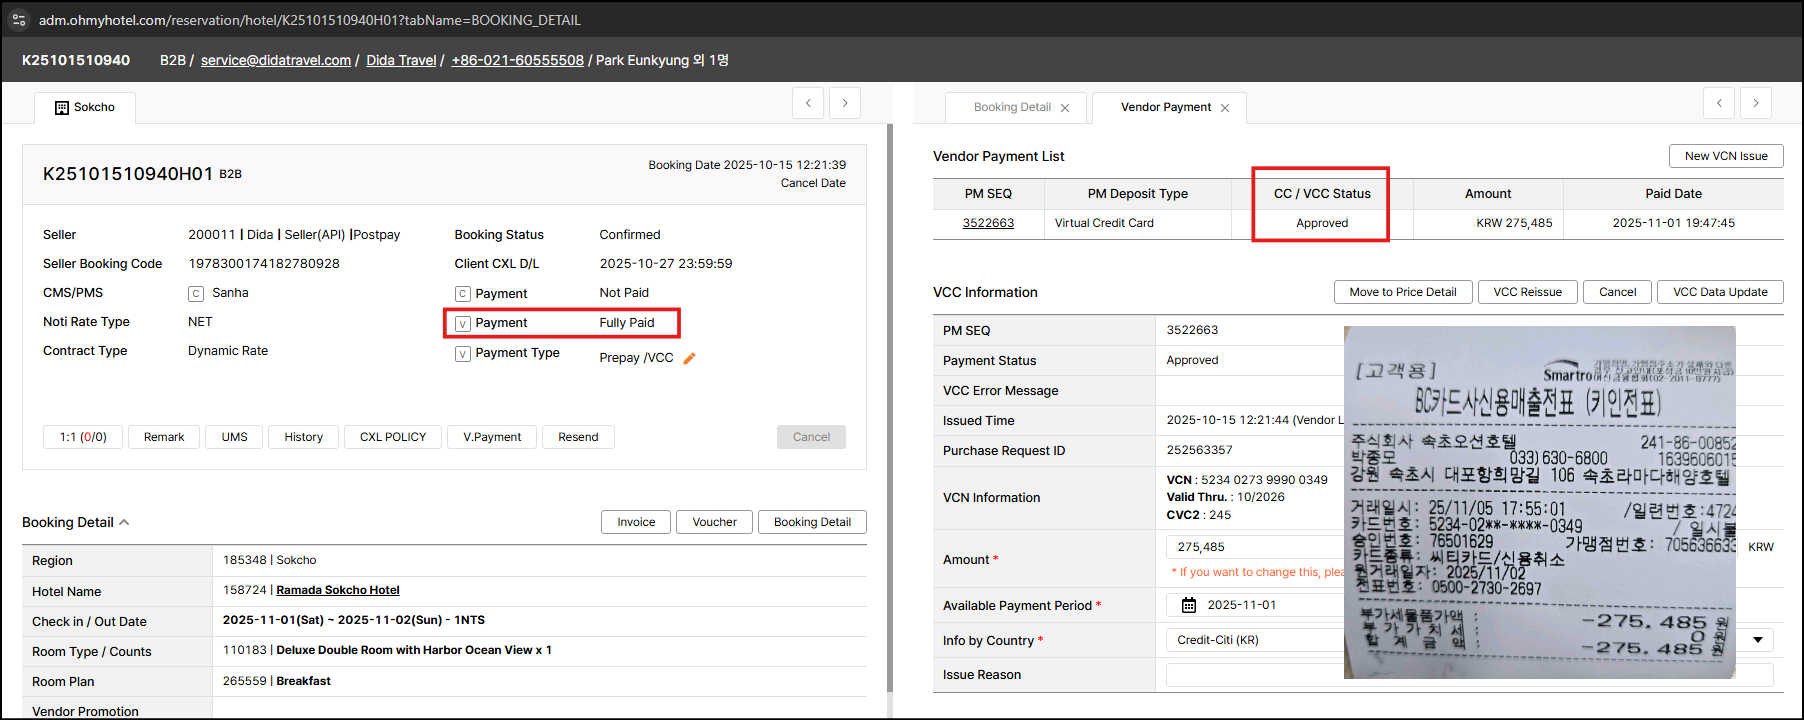Open PM SEQ 3522663 link

(x=988, y=223)
